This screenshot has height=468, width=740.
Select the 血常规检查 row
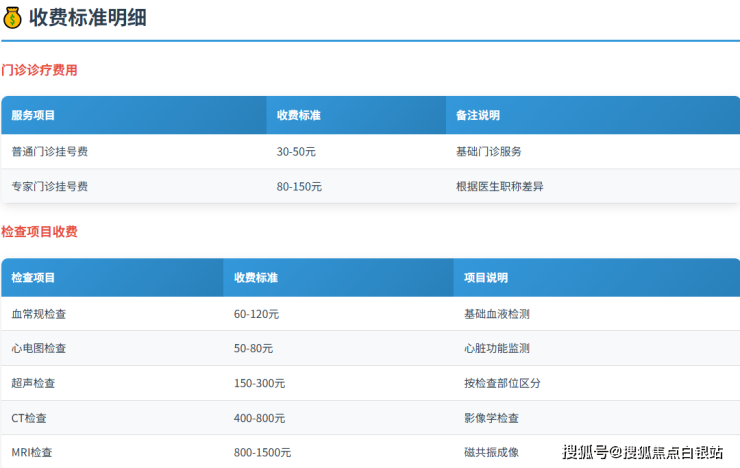[x=39, y=314]
